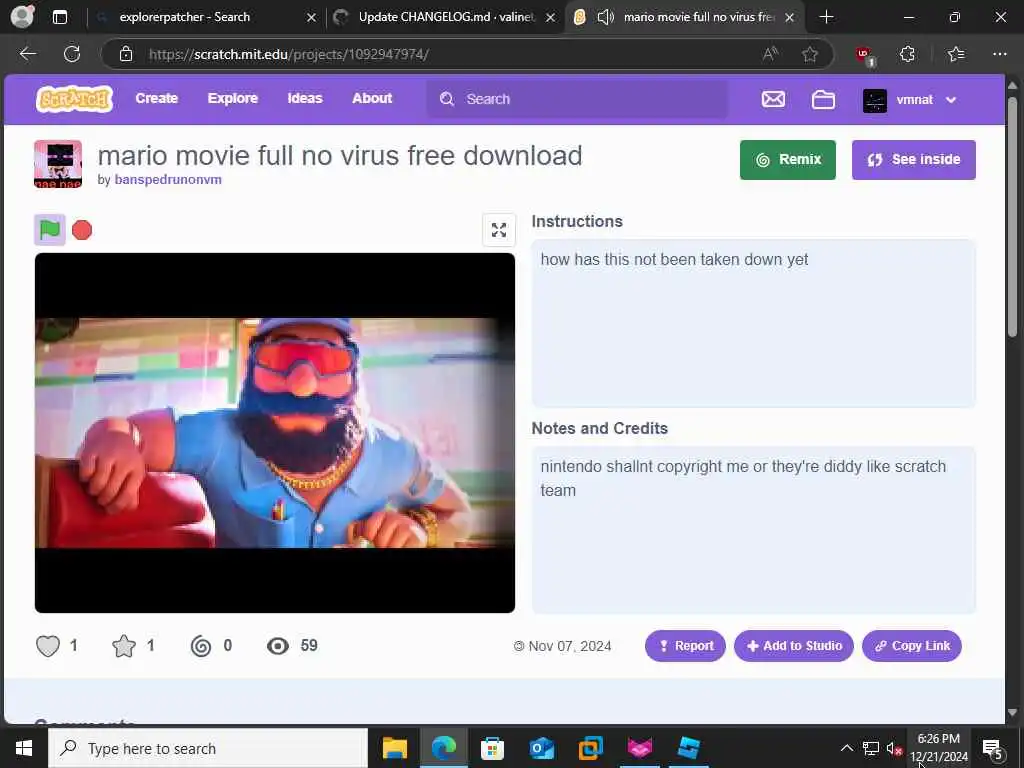Click the Instructions text box

(x=754, y=323)
